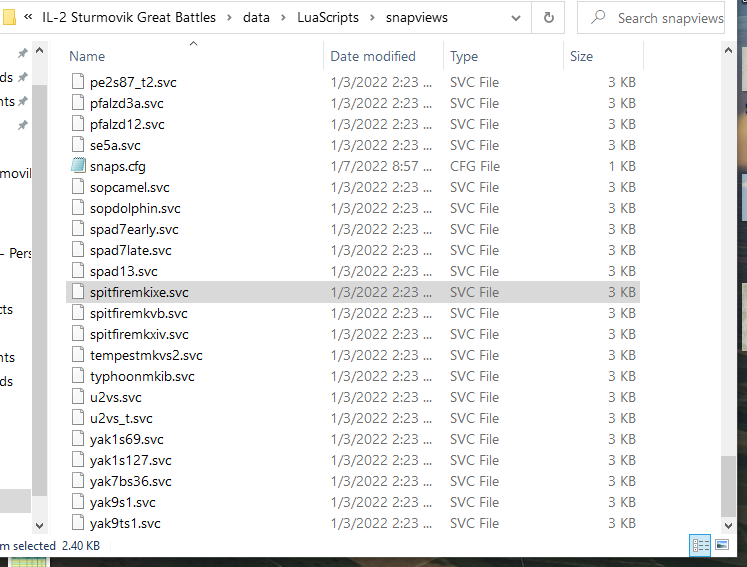Navigate to the data breadcrumb folder
Viewport: 747px width, 567px height.
pyautogui.click(x=256, y=18)
